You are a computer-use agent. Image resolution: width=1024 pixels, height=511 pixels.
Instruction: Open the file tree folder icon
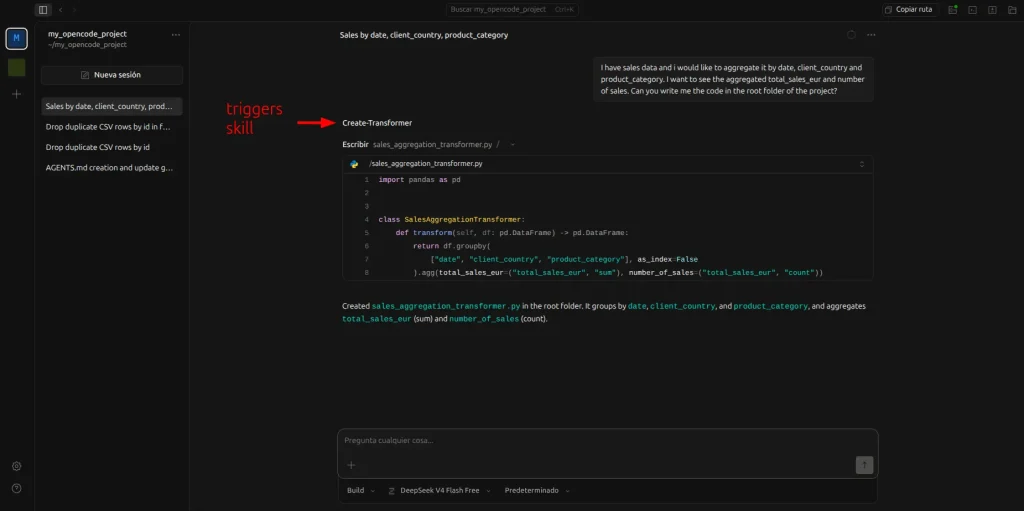(1012, 10)
